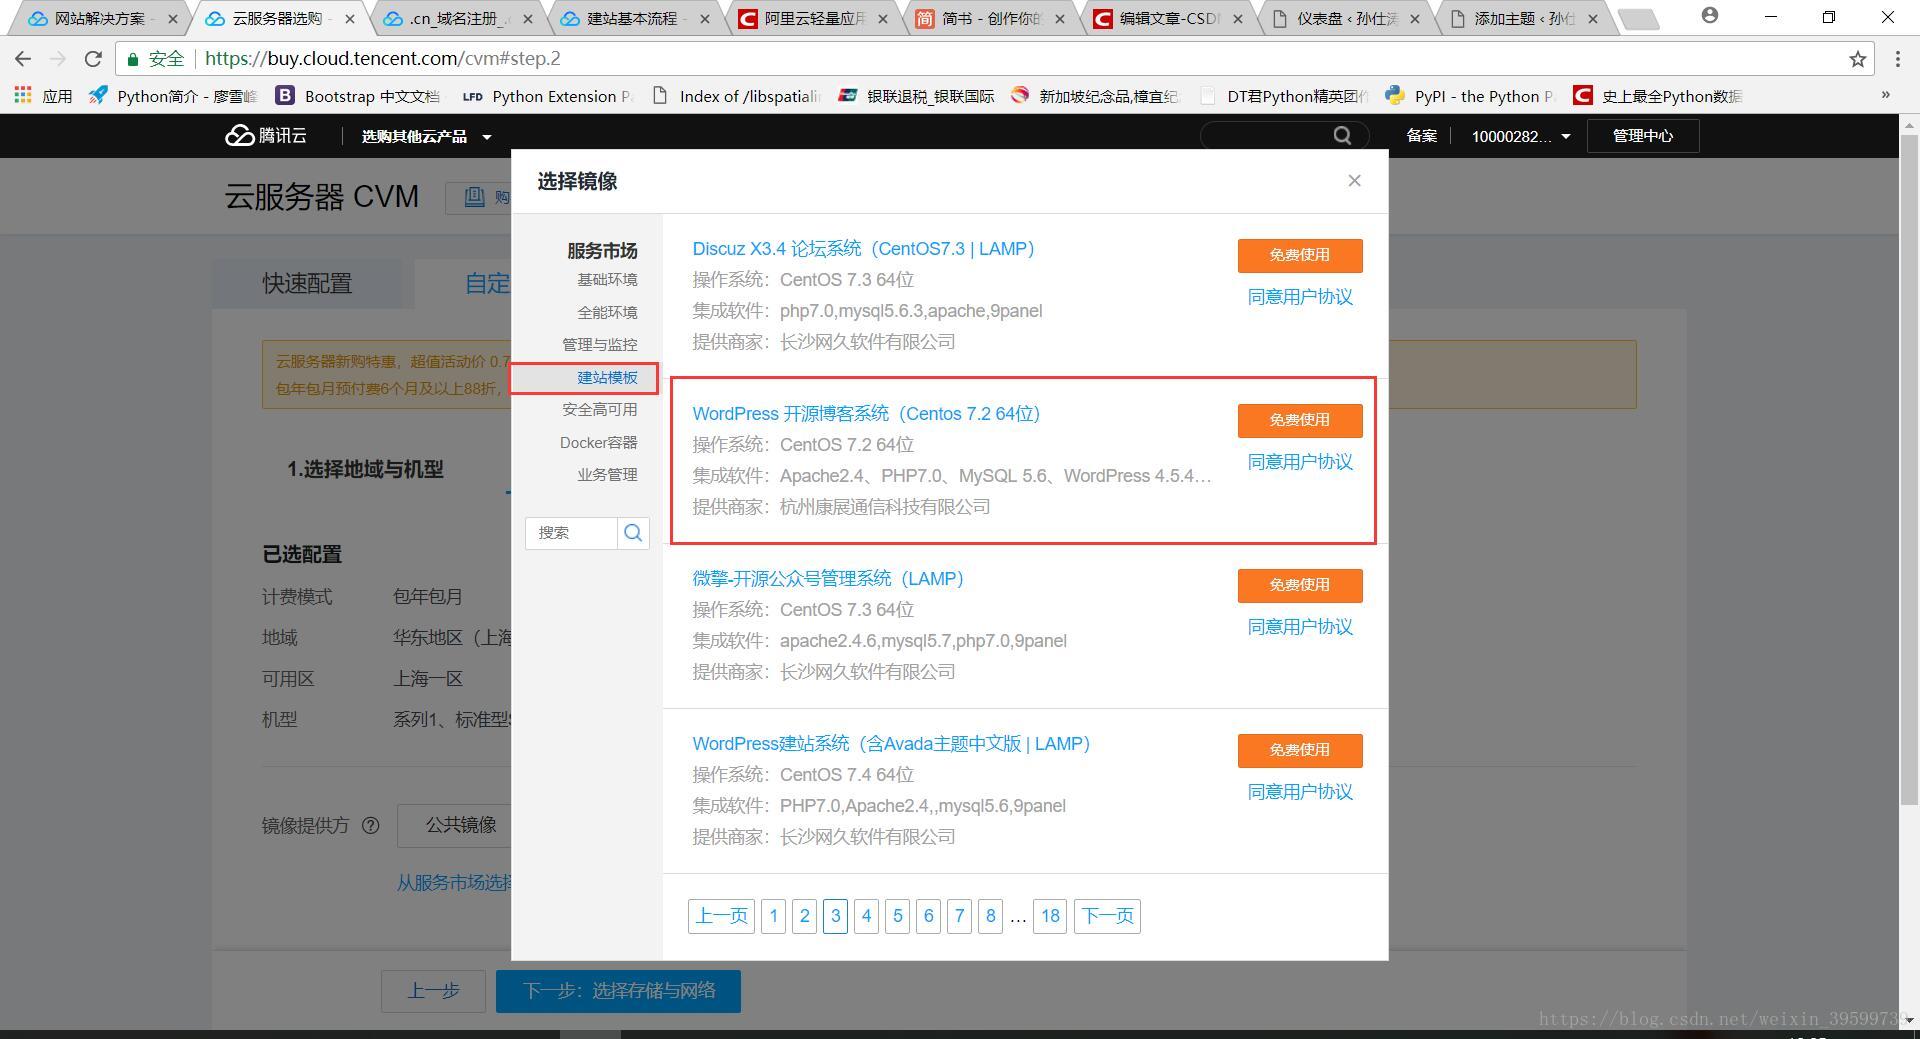1920x1039 pixels.
Task: Bookmark this page with the star icon
Action: tap(1858, 59)
